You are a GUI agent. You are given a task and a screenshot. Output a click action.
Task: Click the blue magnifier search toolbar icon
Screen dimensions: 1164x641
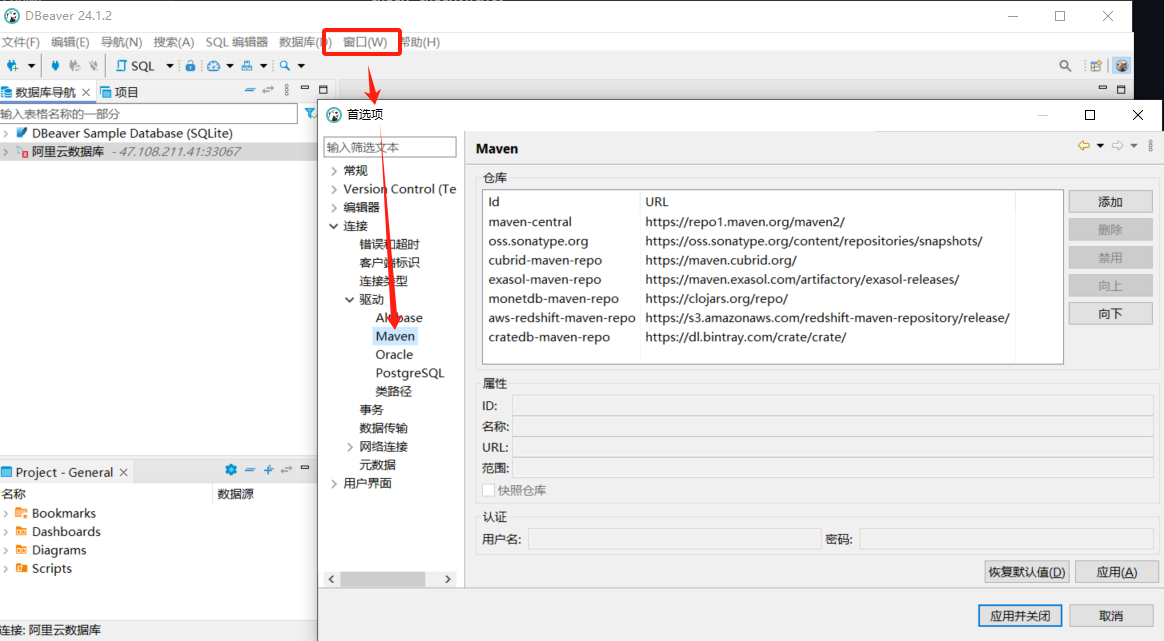[285, 65]
